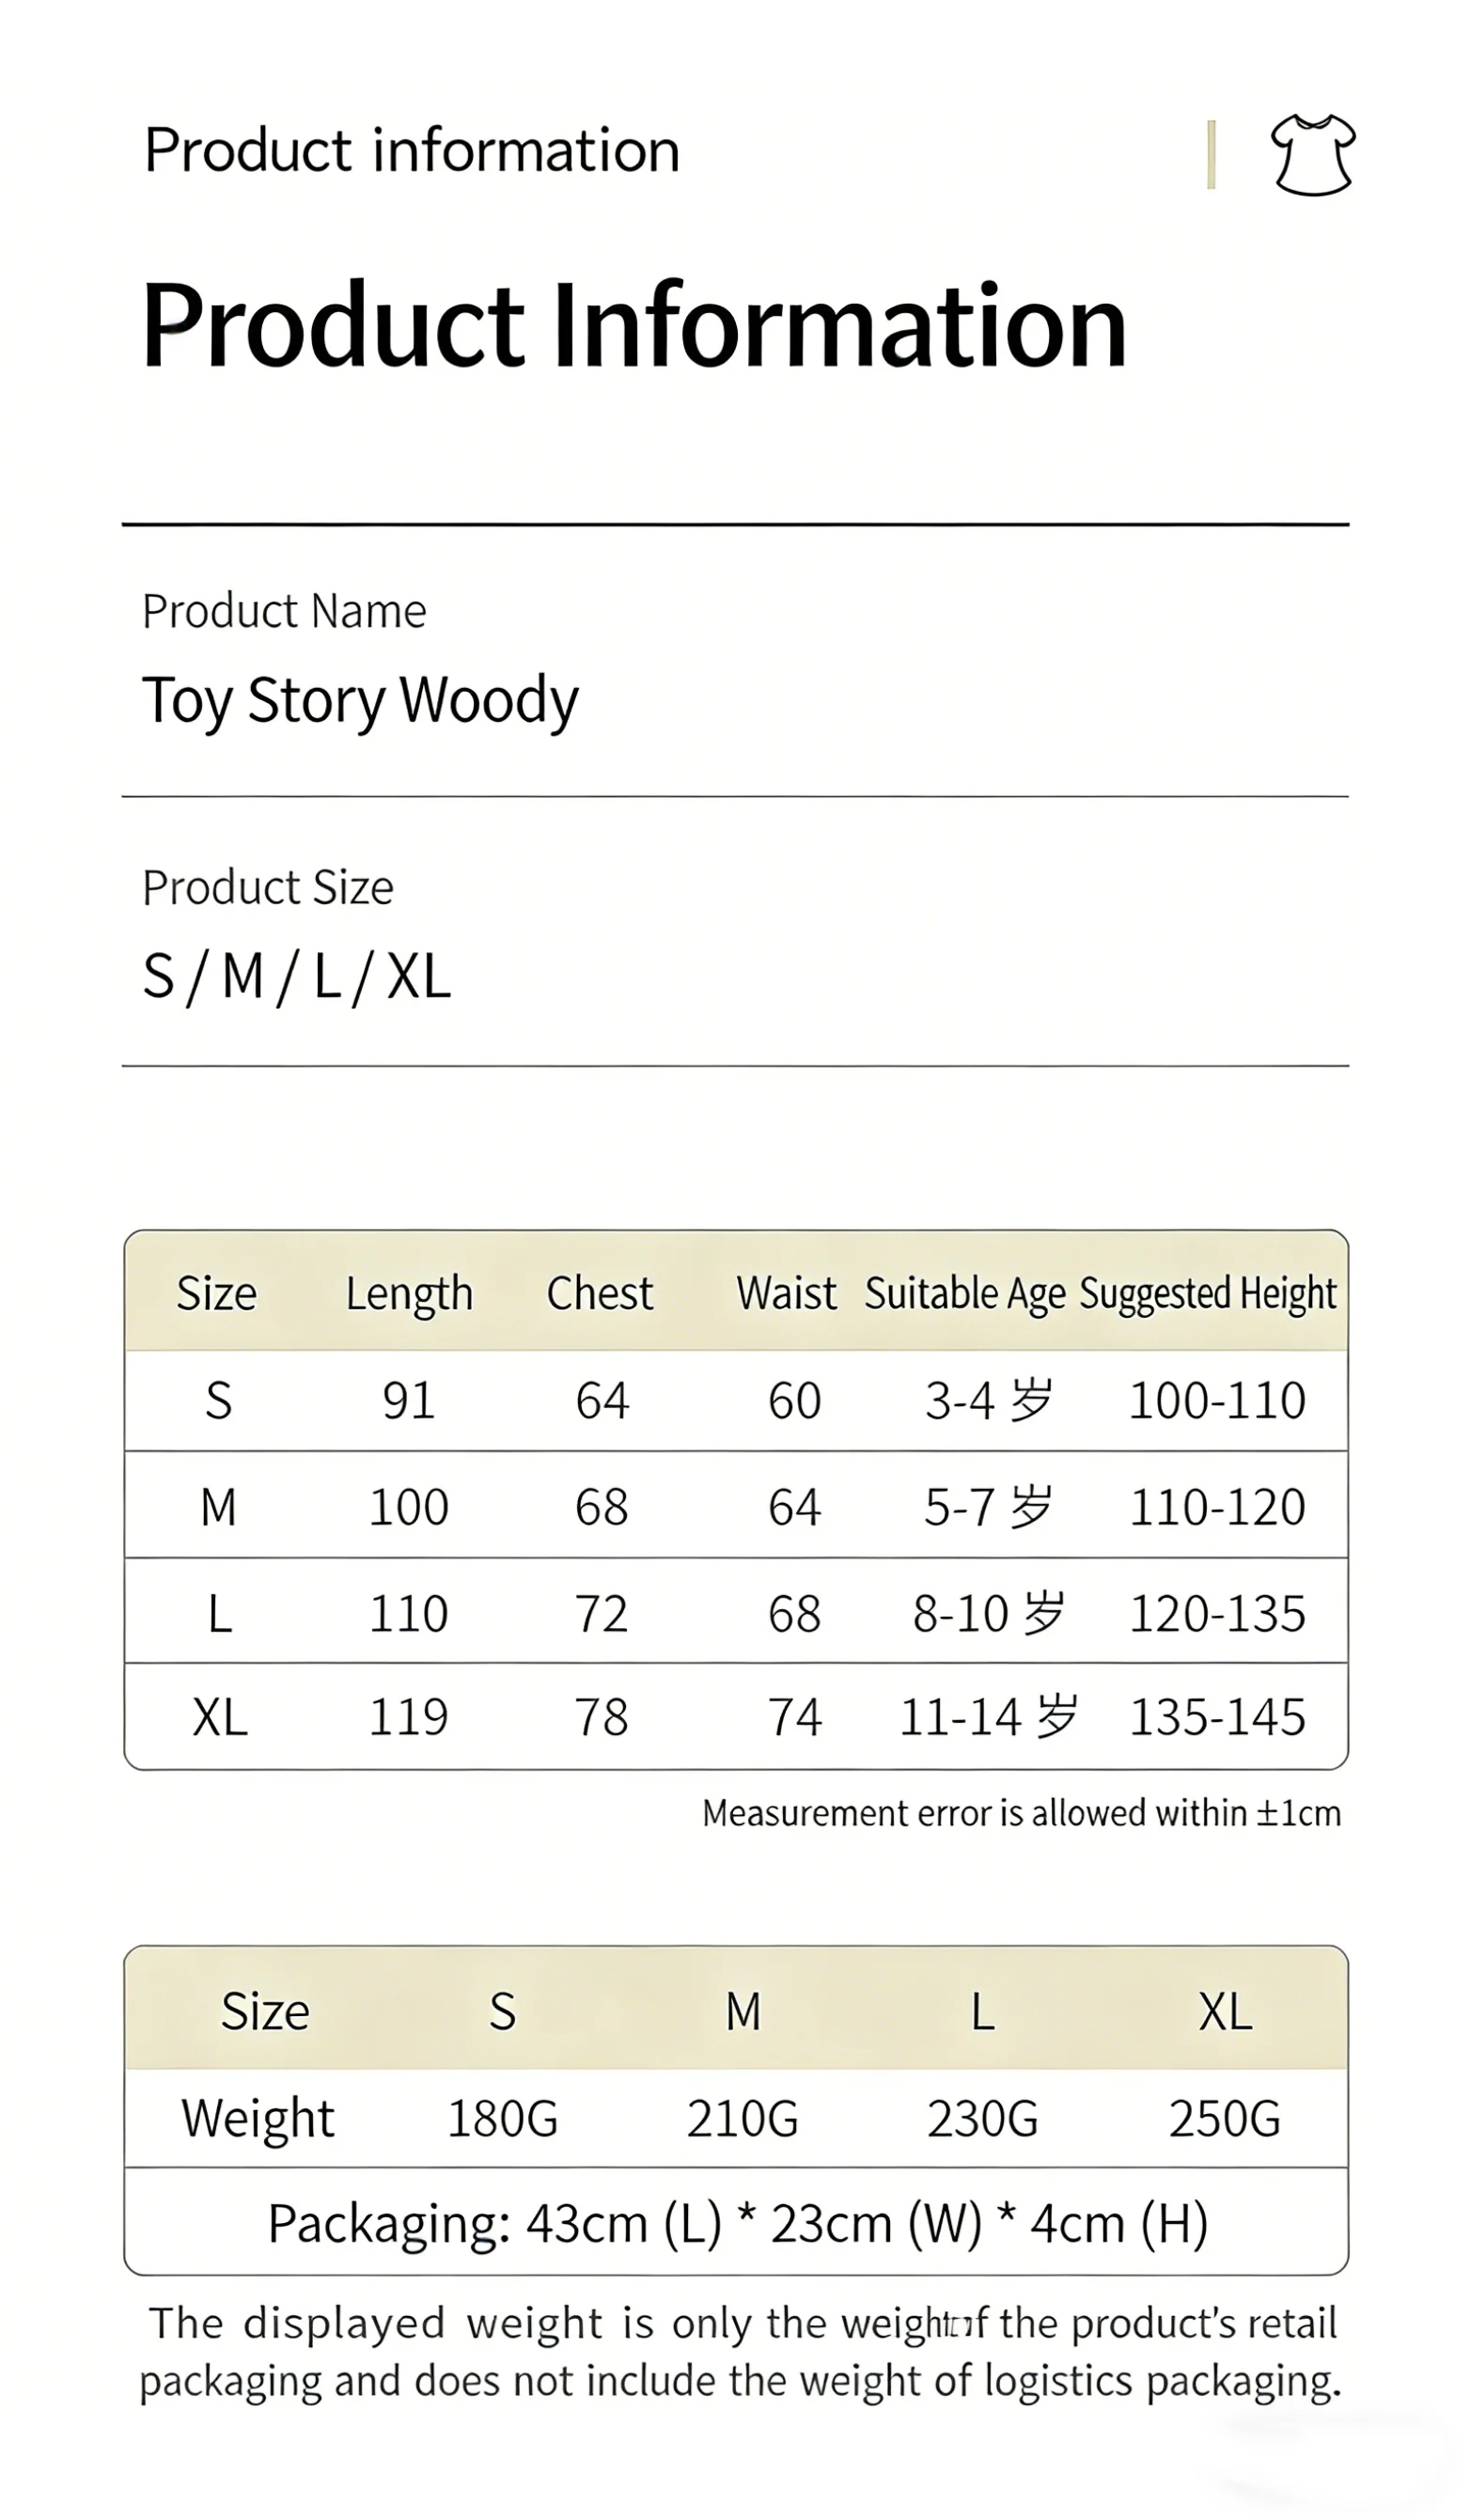Click the XL row age 11-14 cell
This screenshot has width=1470, height=2520.
(x=988, y=1716)
